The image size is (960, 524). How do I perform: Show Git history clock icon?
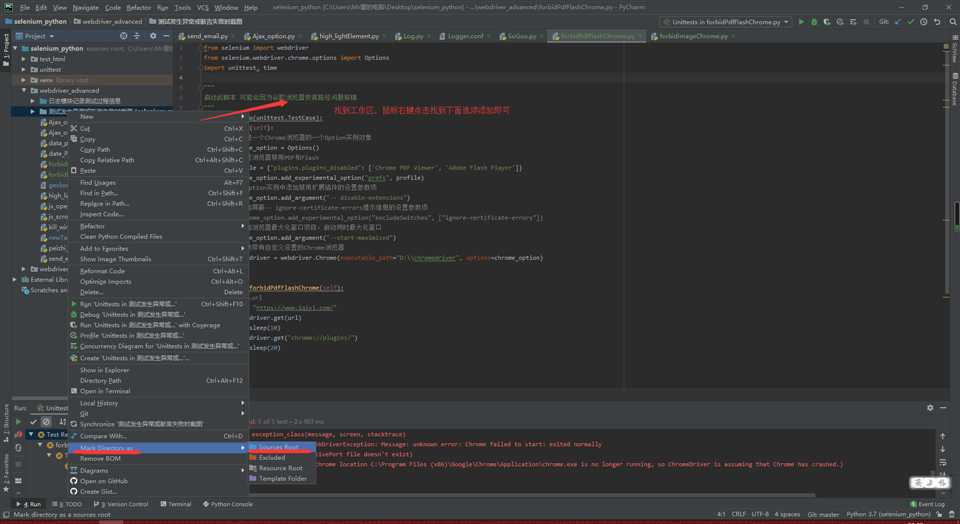pos(924,22)
